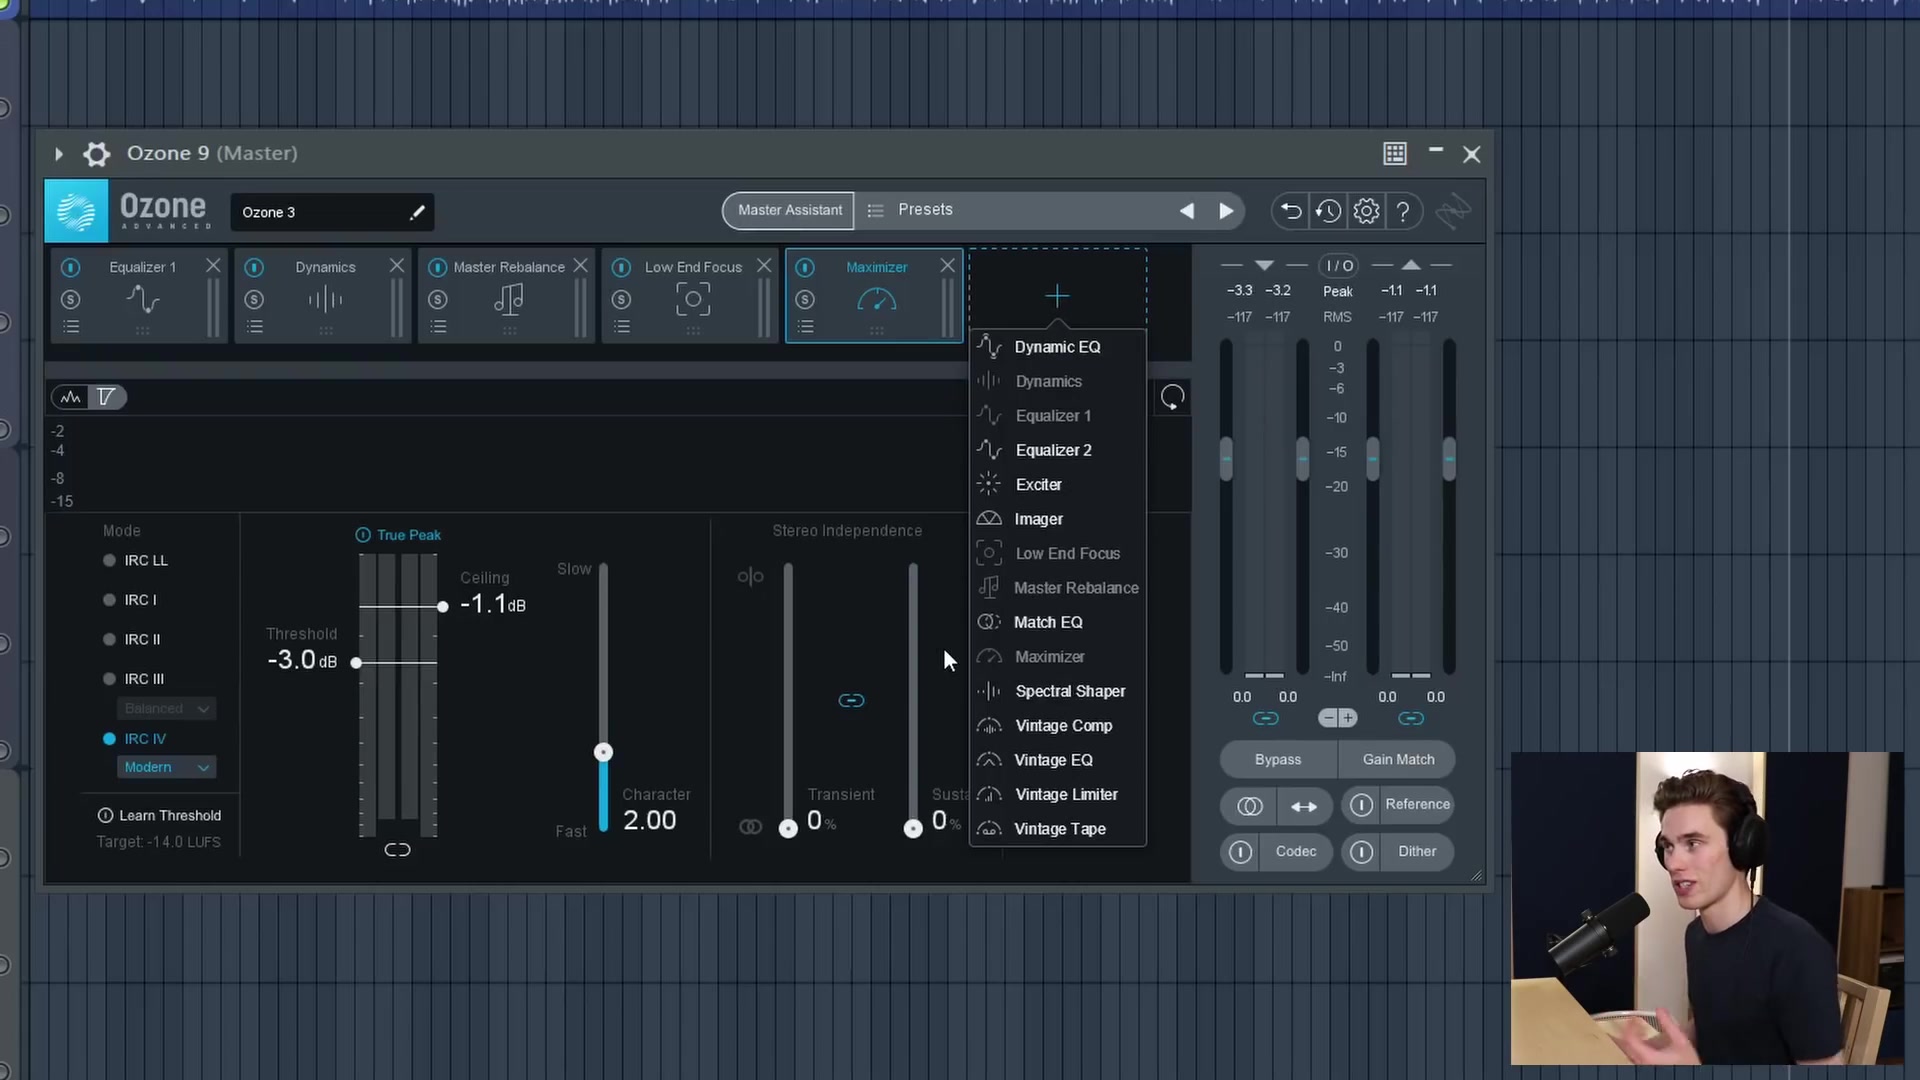The height and width of the screenshot is (1080, 1920).
Task: Click the Ceiling slider handle
Action: coord(443,606)
